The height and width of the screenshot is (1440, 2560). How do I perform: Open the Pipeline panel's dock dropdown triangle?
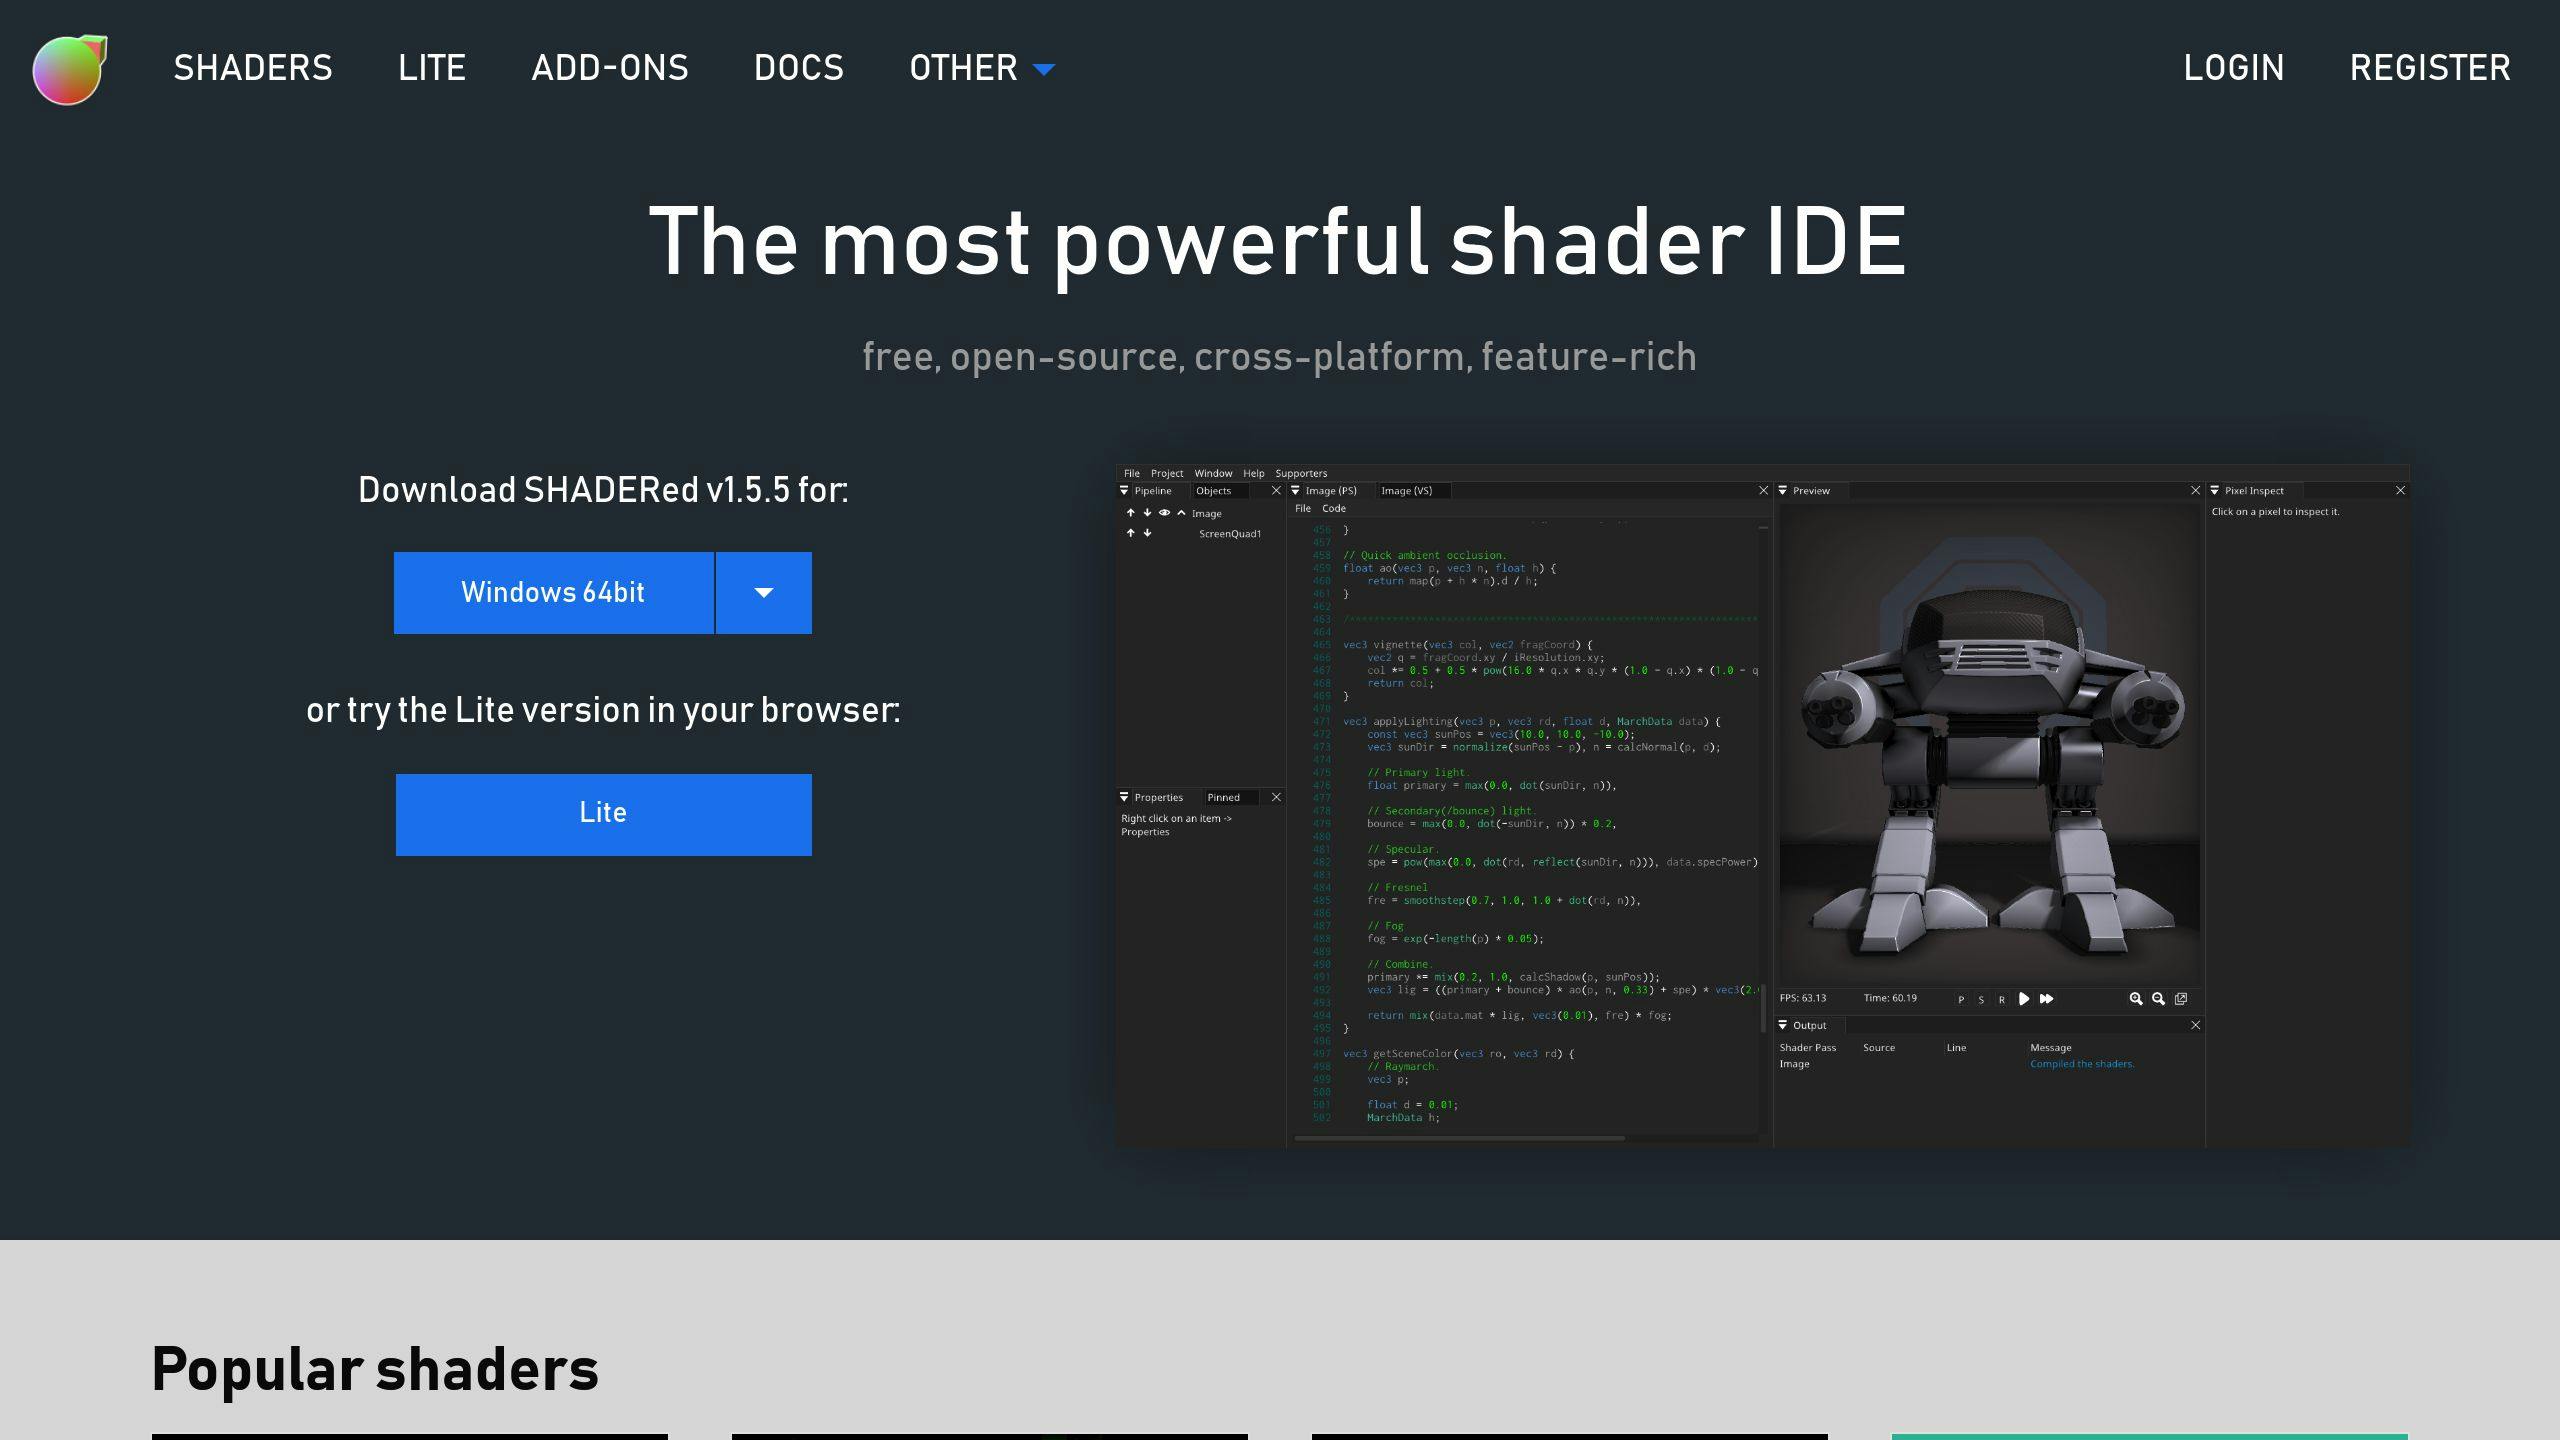[1124, 491]
